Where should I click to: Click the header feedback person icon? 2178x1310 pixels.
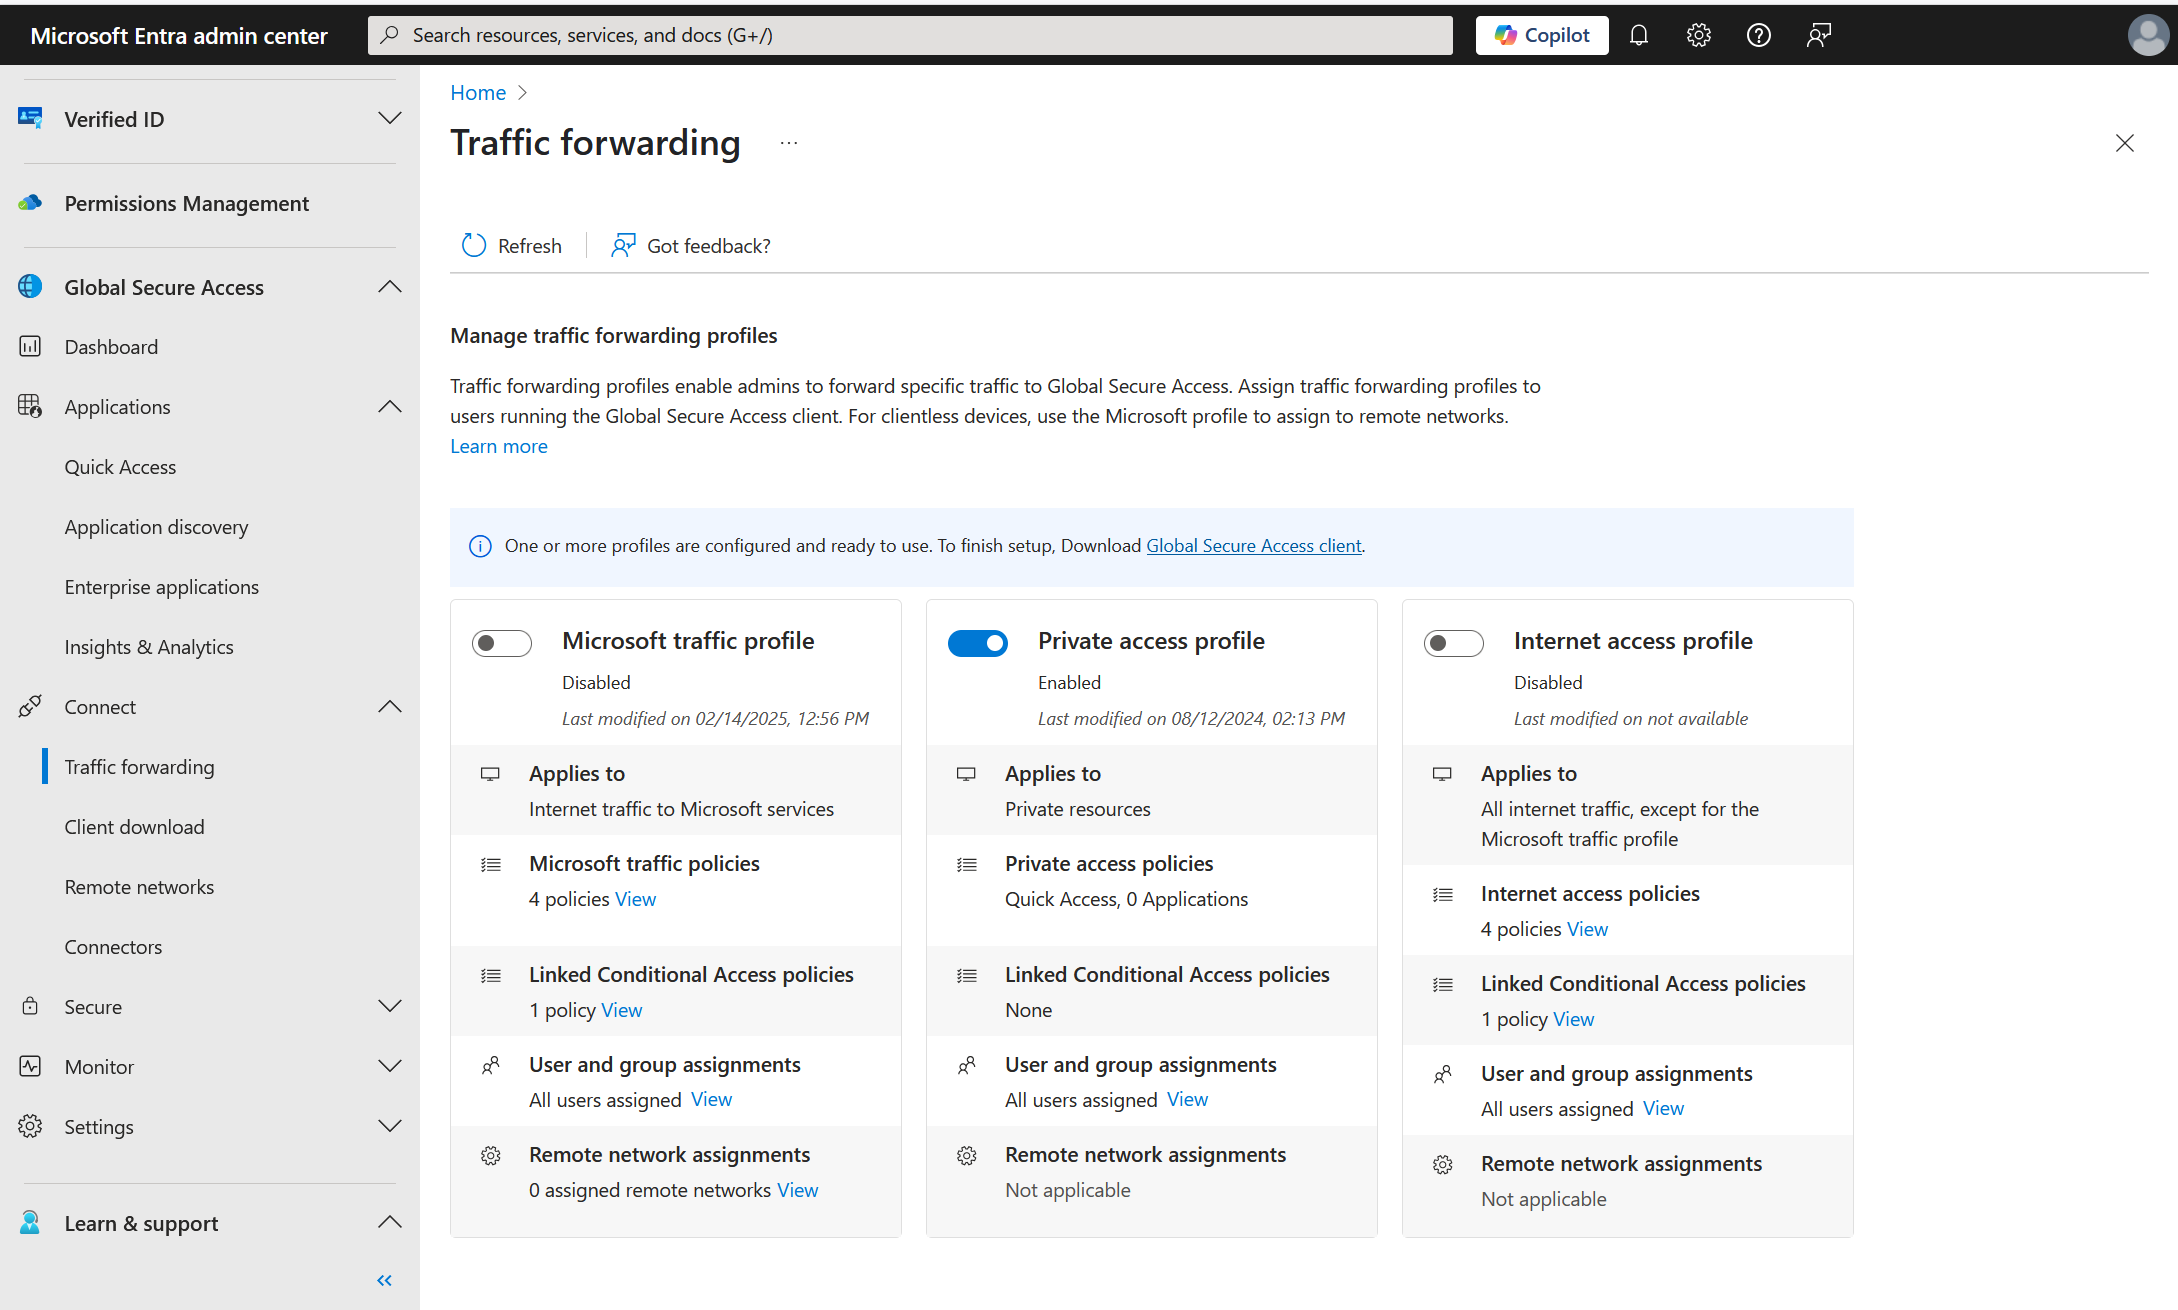pos(1818,35)
